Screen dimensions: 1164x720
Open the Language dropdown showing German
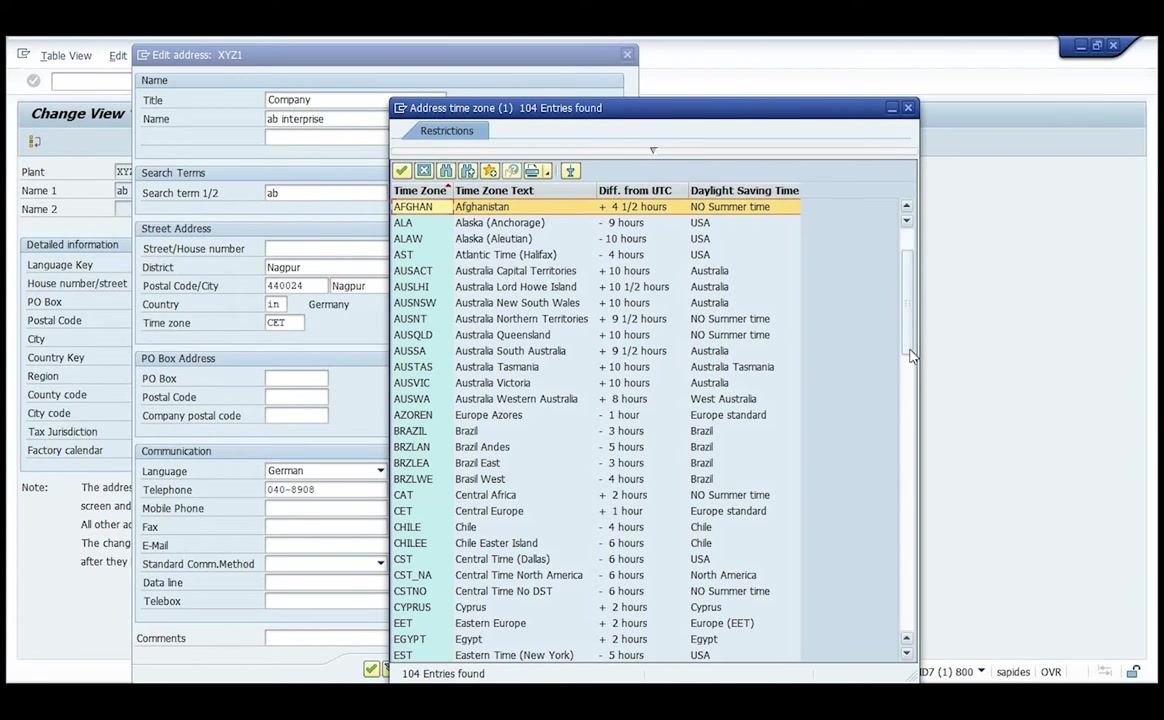click(x=380, y=471)
